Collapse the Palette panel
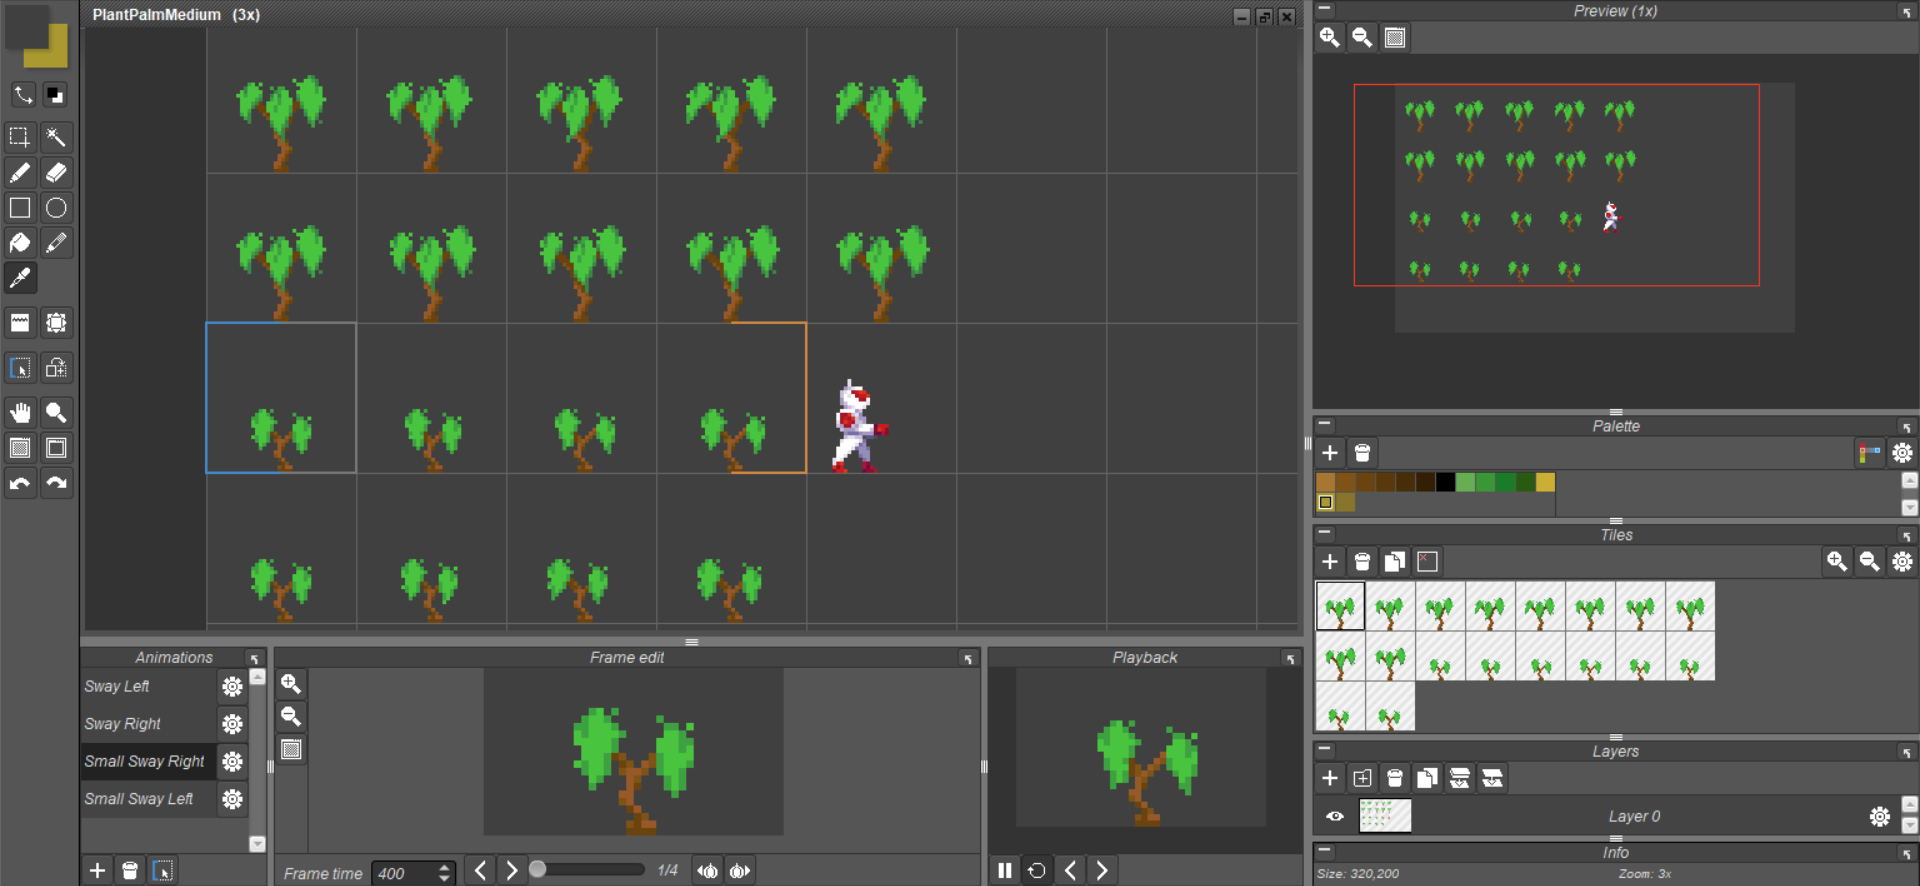This screenshot has width=1920, height=886. click(x=1324, y=424)
